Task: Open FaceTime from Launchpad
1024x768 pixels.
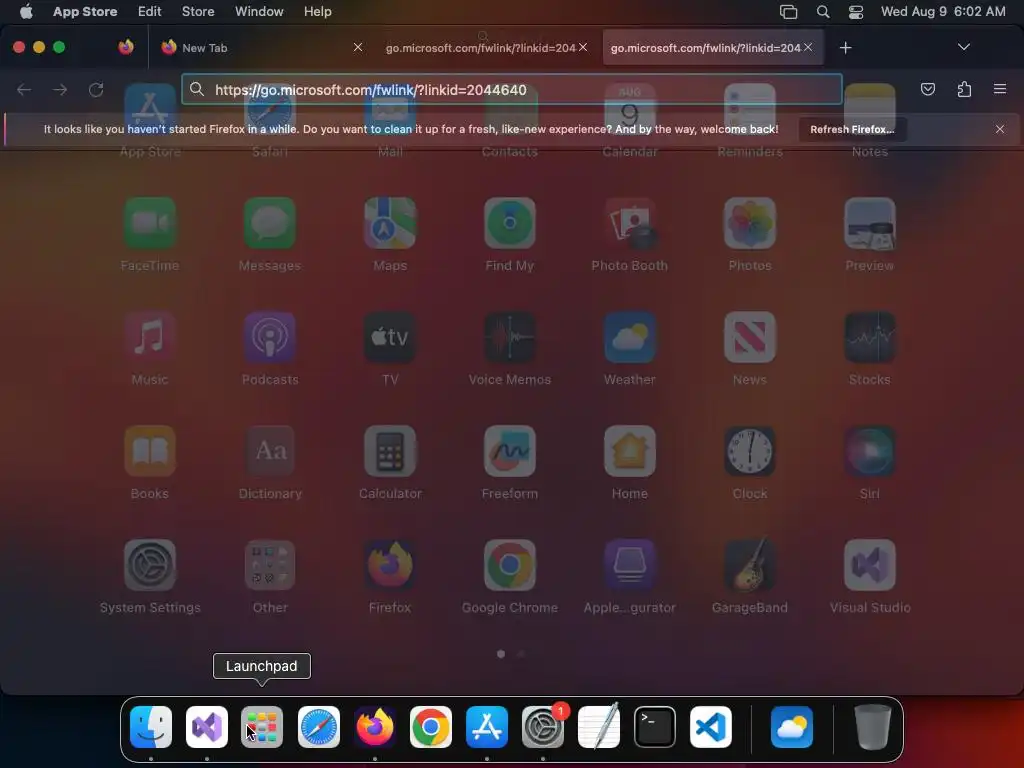Action: [x=150, y=223]
